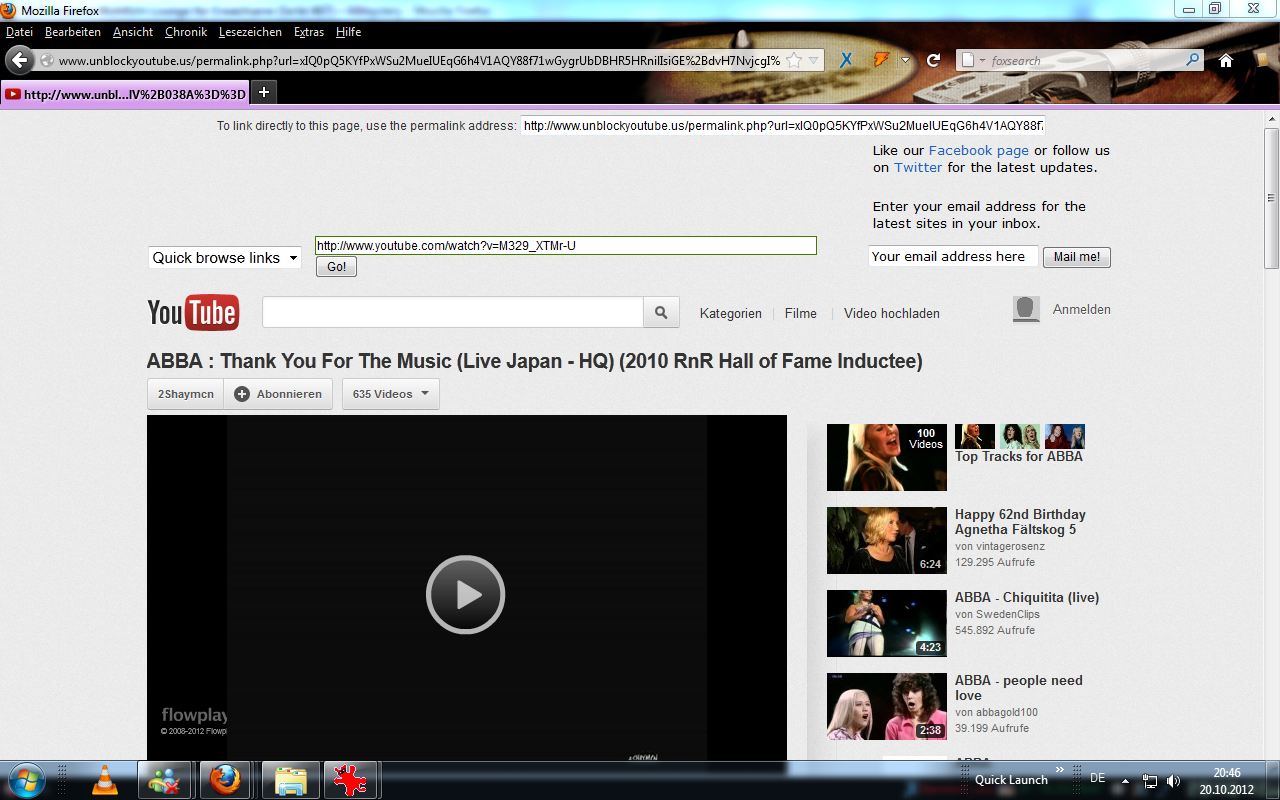
Task: Click the YouTube logo
Action: coord(193,312)
